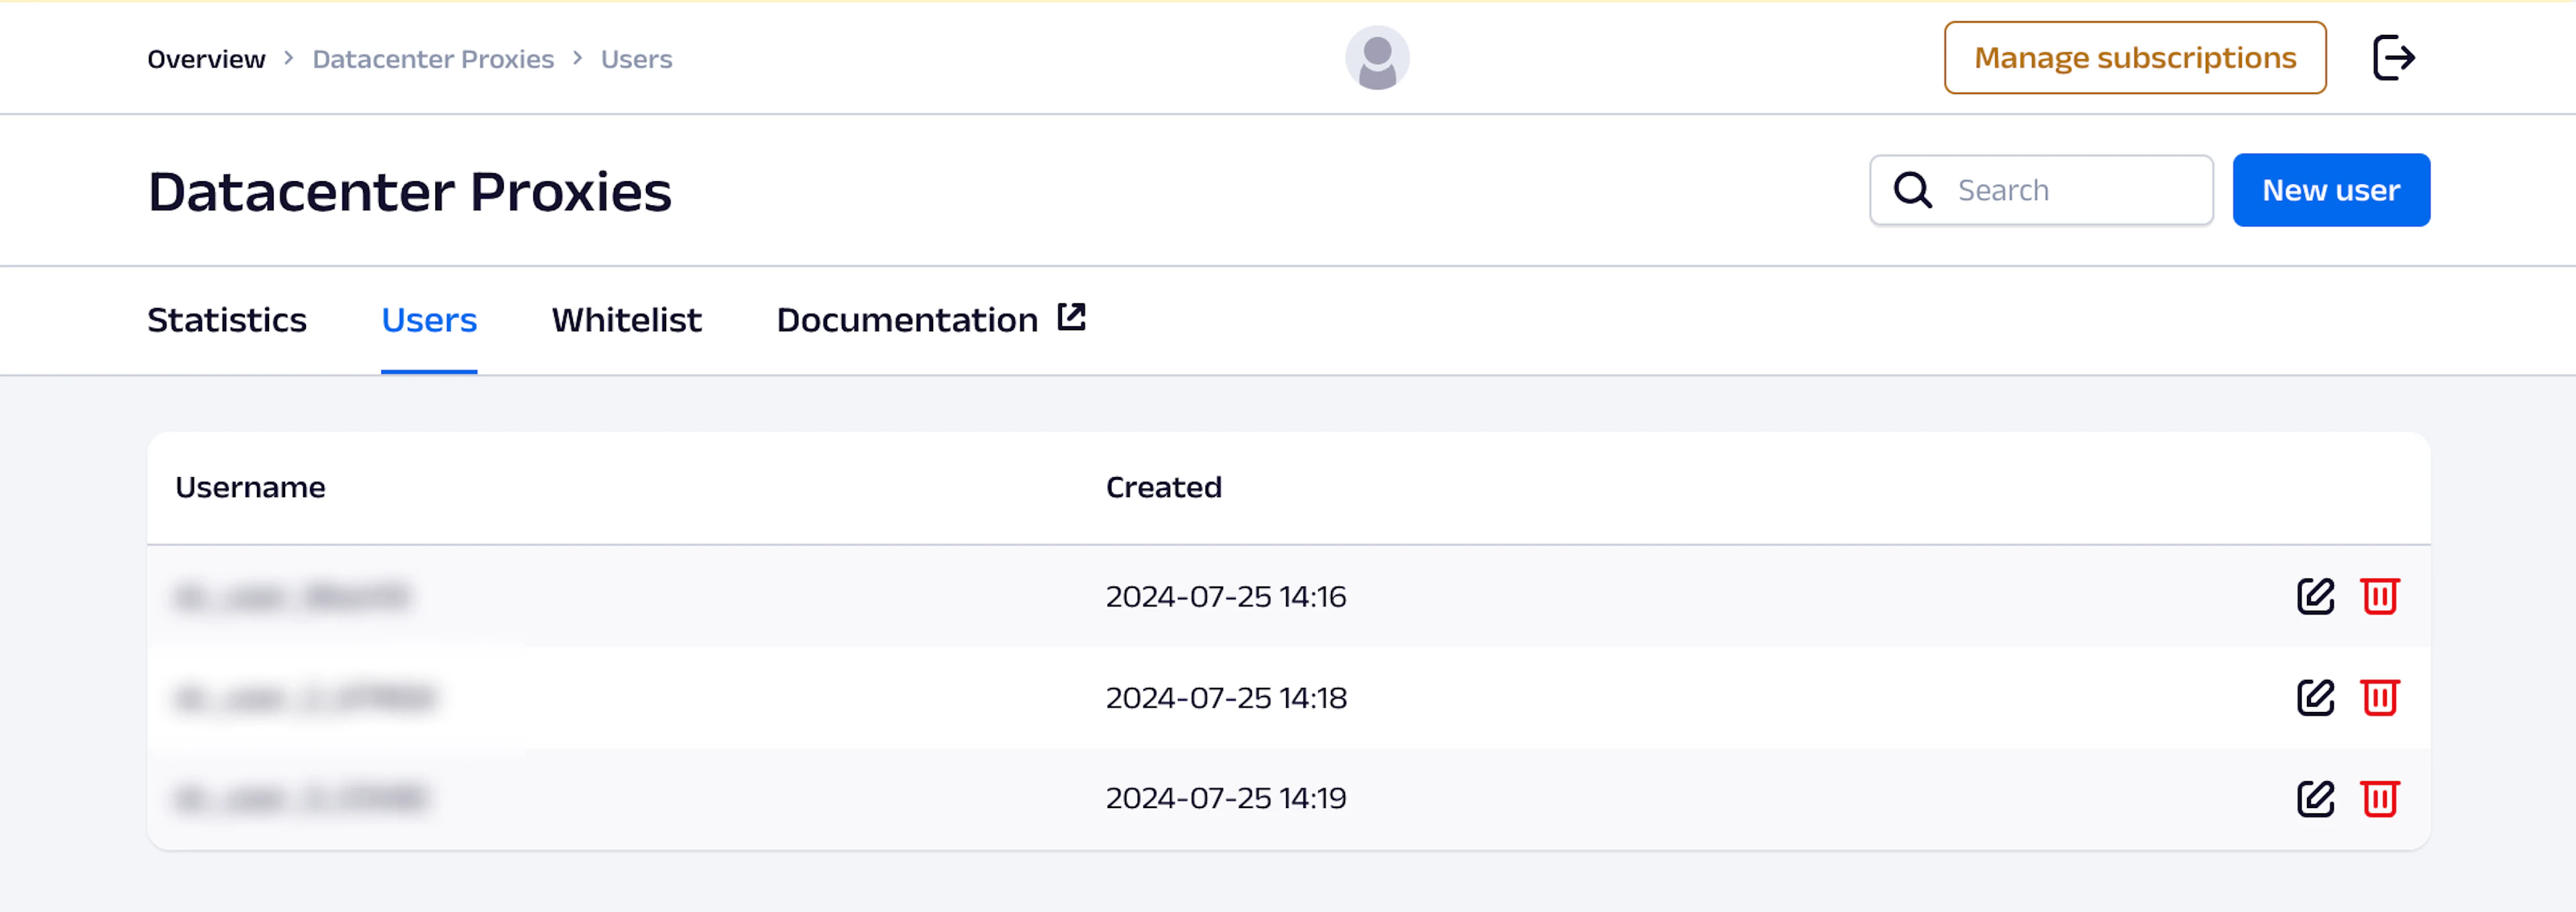Open the Documentation external link icon
This screenshot has height=912, width=2576.
(x=1071, y=318)
